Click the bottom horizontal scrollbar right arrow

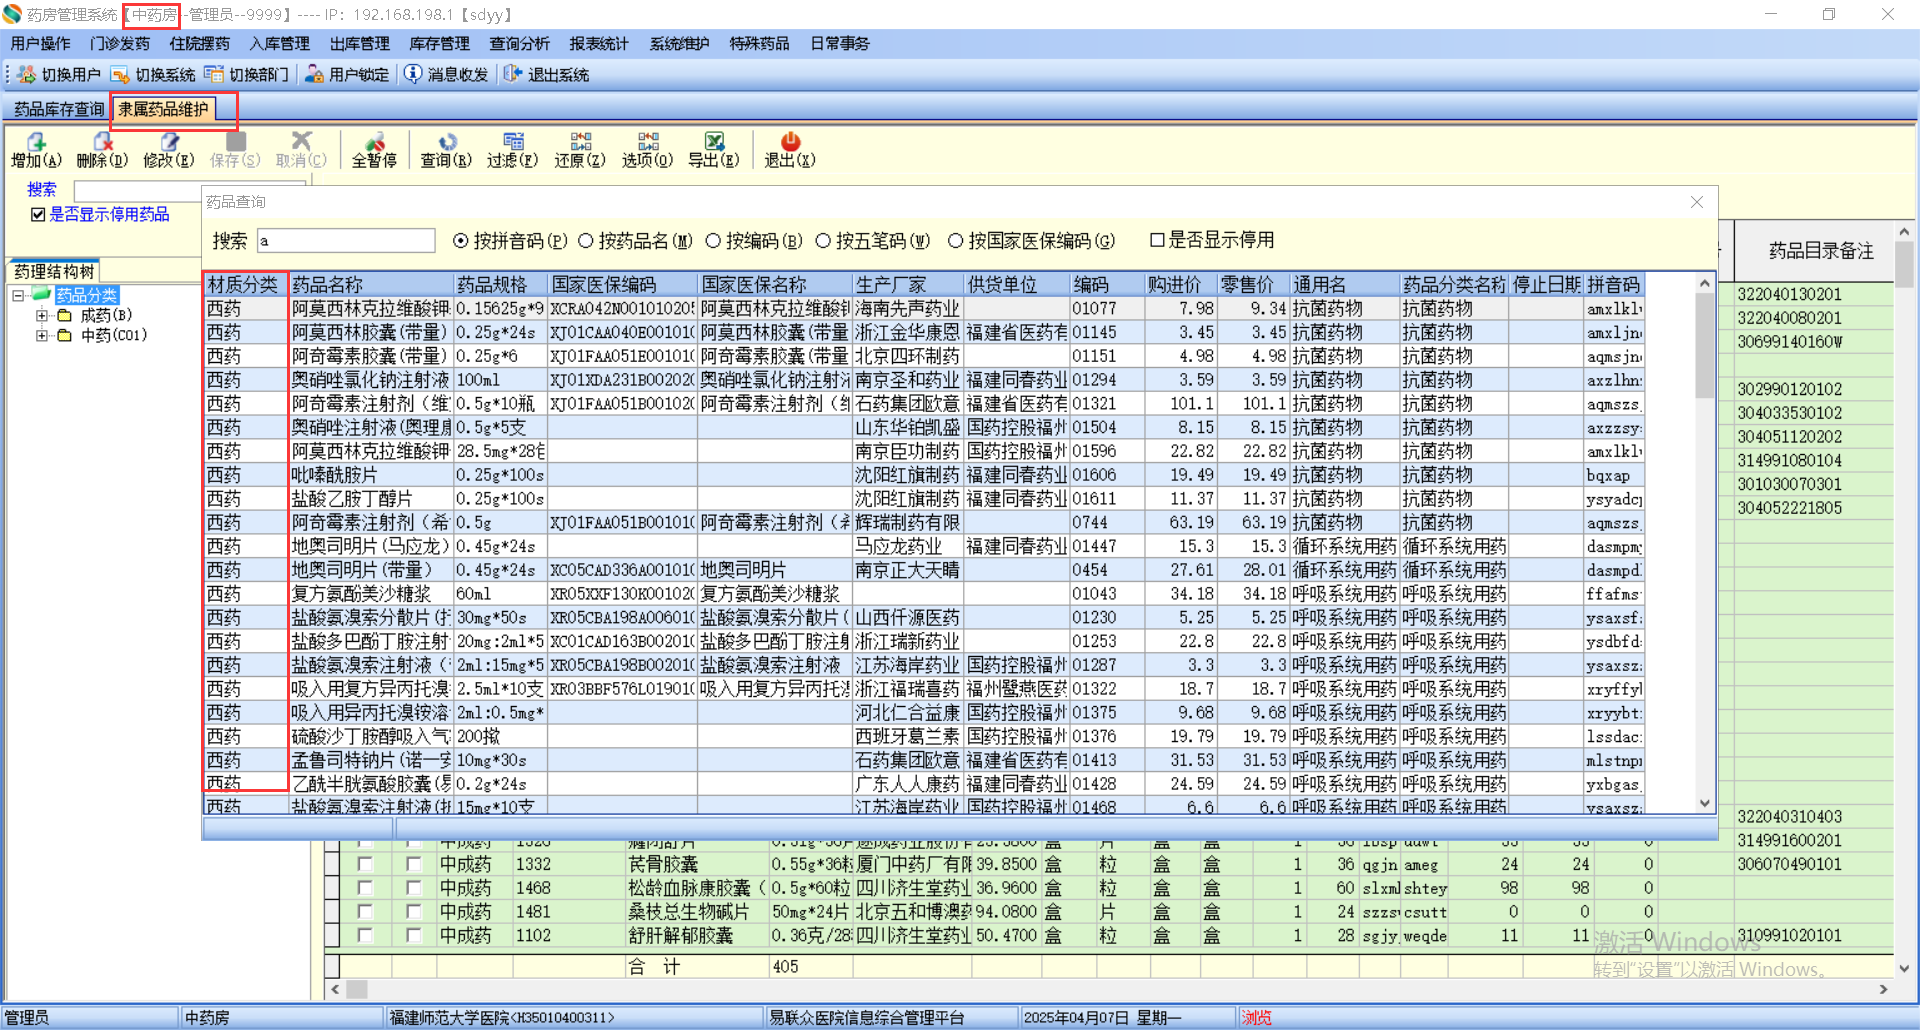tap(1883, 989)
